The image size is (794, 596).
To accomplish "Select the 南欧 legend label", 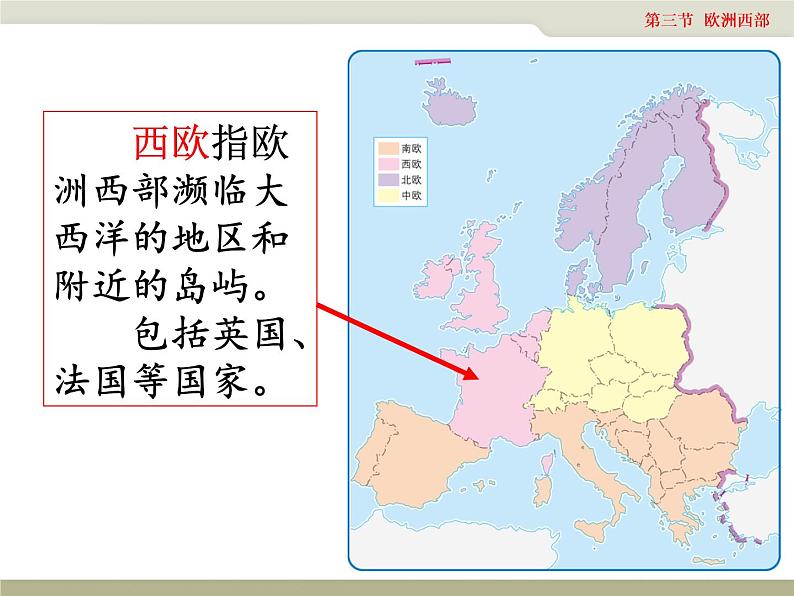I will (412, 148).
